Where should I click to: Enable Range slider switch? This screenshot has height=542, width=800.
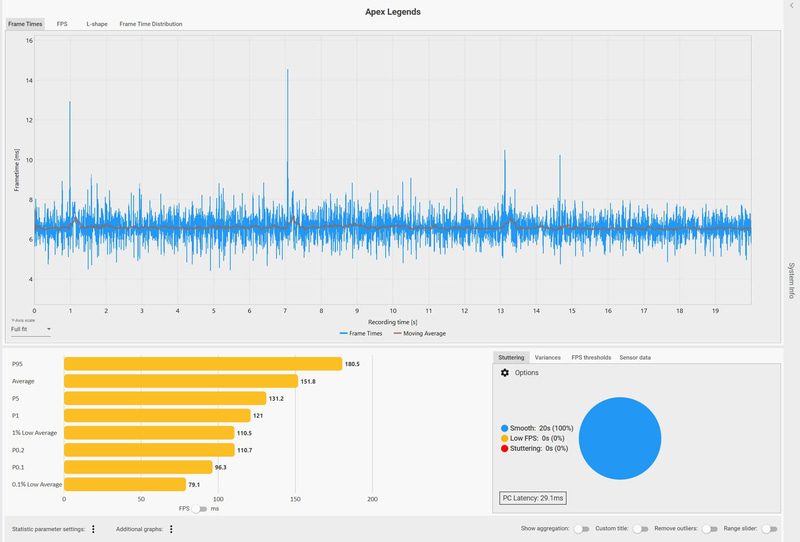click(769, 529)
